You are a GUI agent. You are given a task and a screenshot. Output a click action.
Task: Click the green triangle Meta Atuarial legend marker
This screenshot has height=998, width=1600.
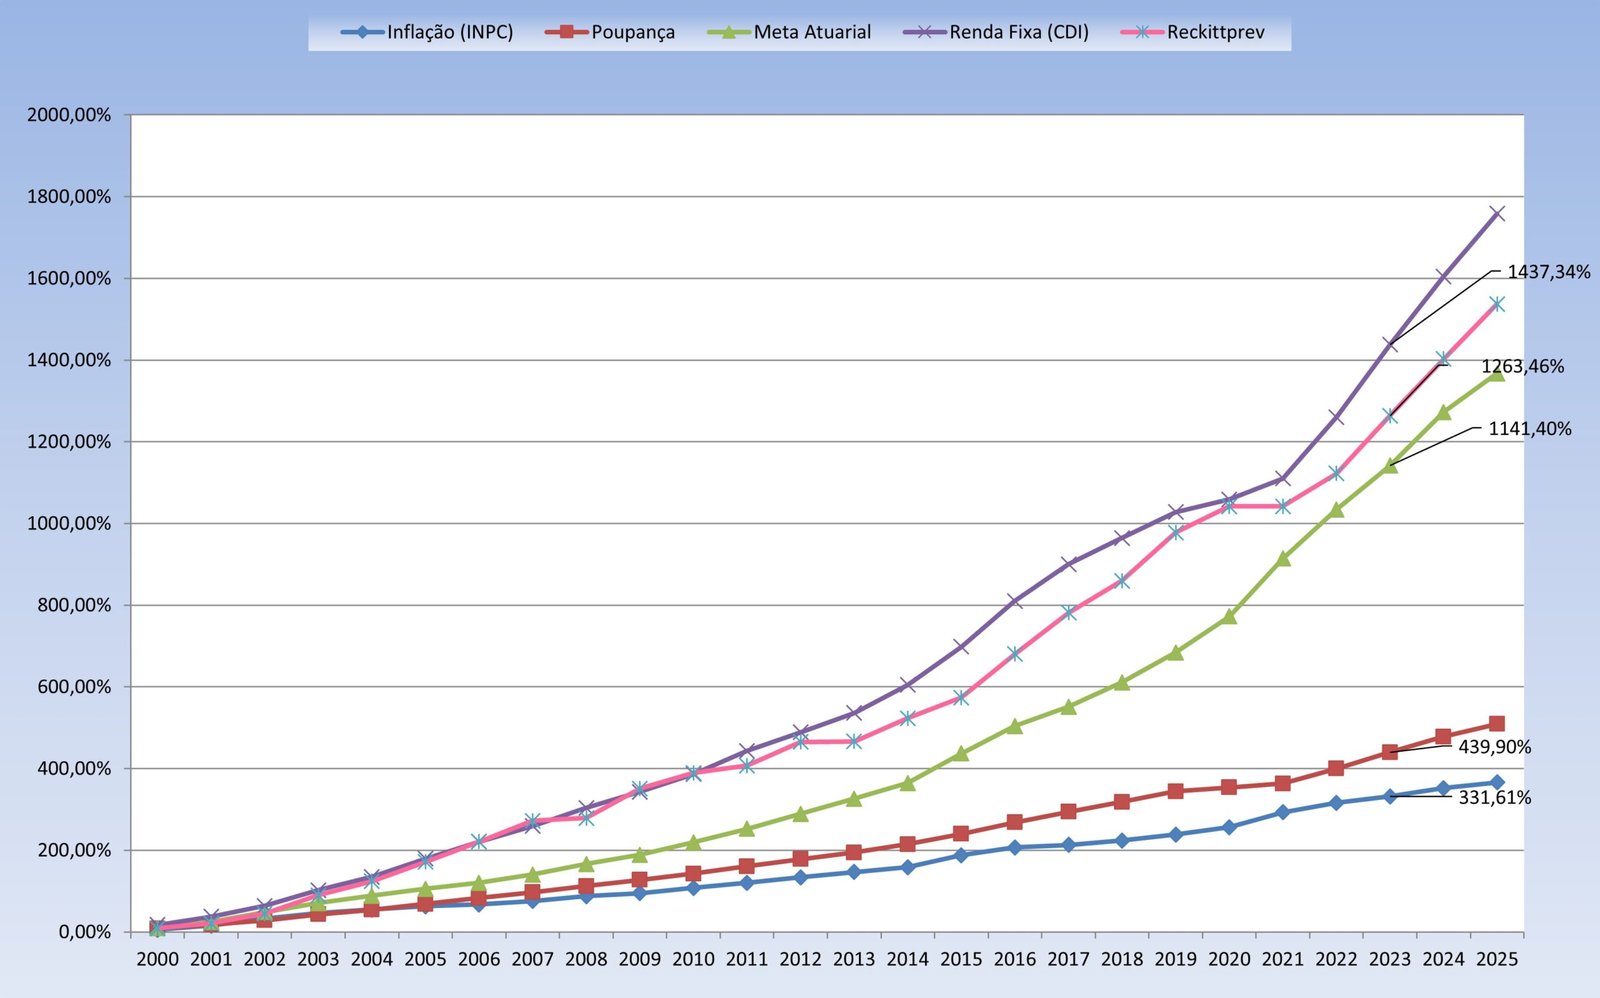[728, 32]
